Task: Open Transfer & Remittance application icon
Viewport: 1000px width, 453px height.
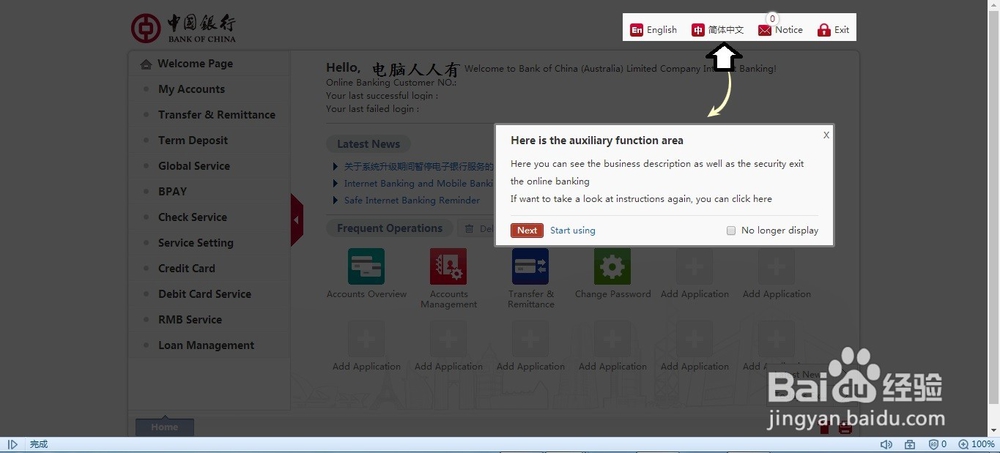Action: click(x=530, y=266)
